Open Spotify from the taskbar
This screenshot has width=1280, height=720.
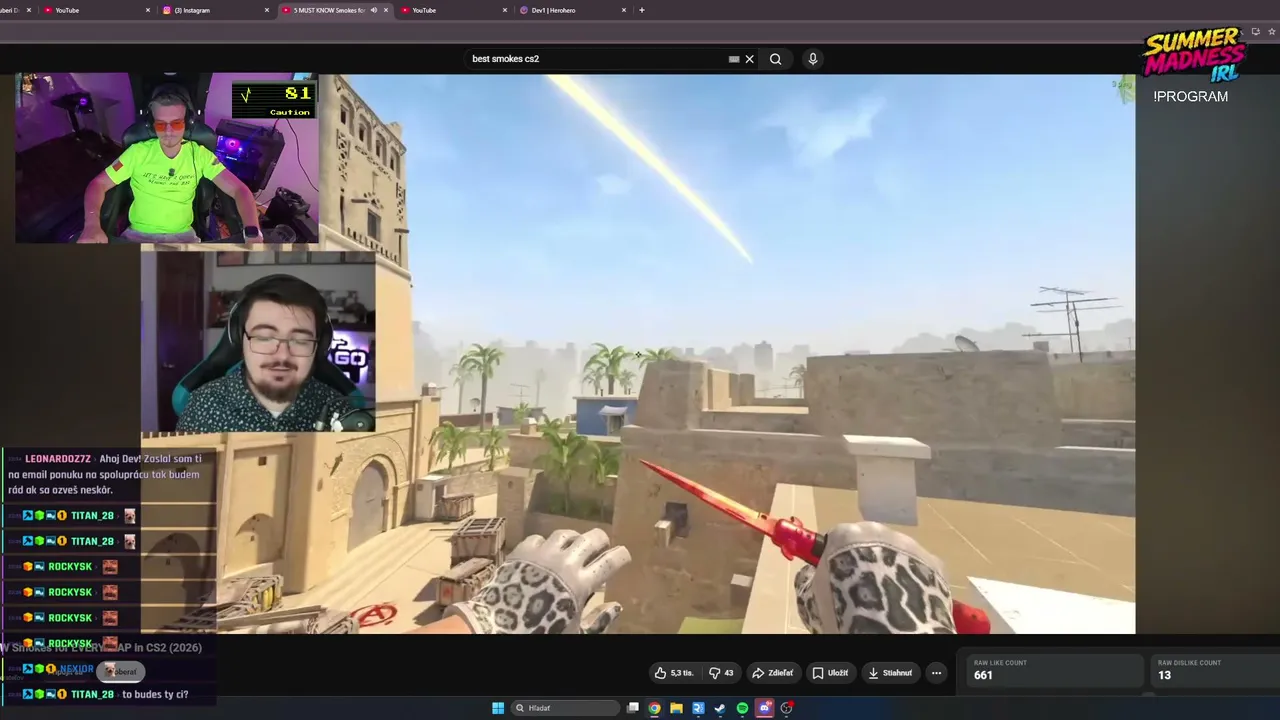coord(742,708)
